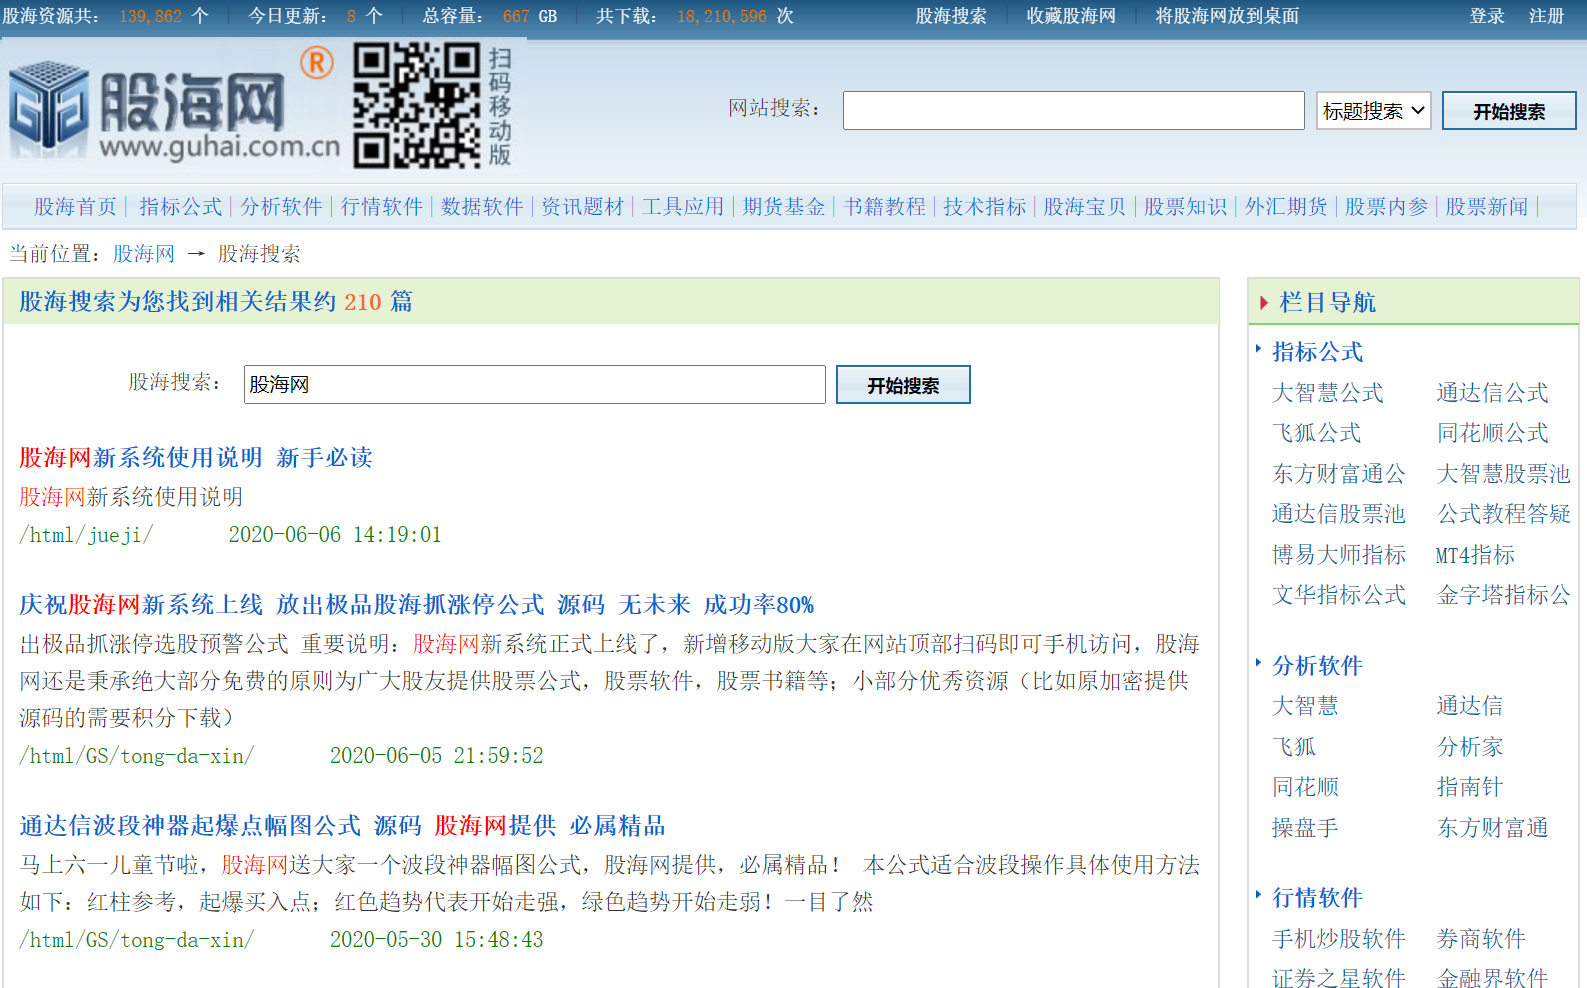Viewport: 1587px width, 988px height.
Task: Open result 通达信波段神器起爆点幅图公式
Action: 342,826
